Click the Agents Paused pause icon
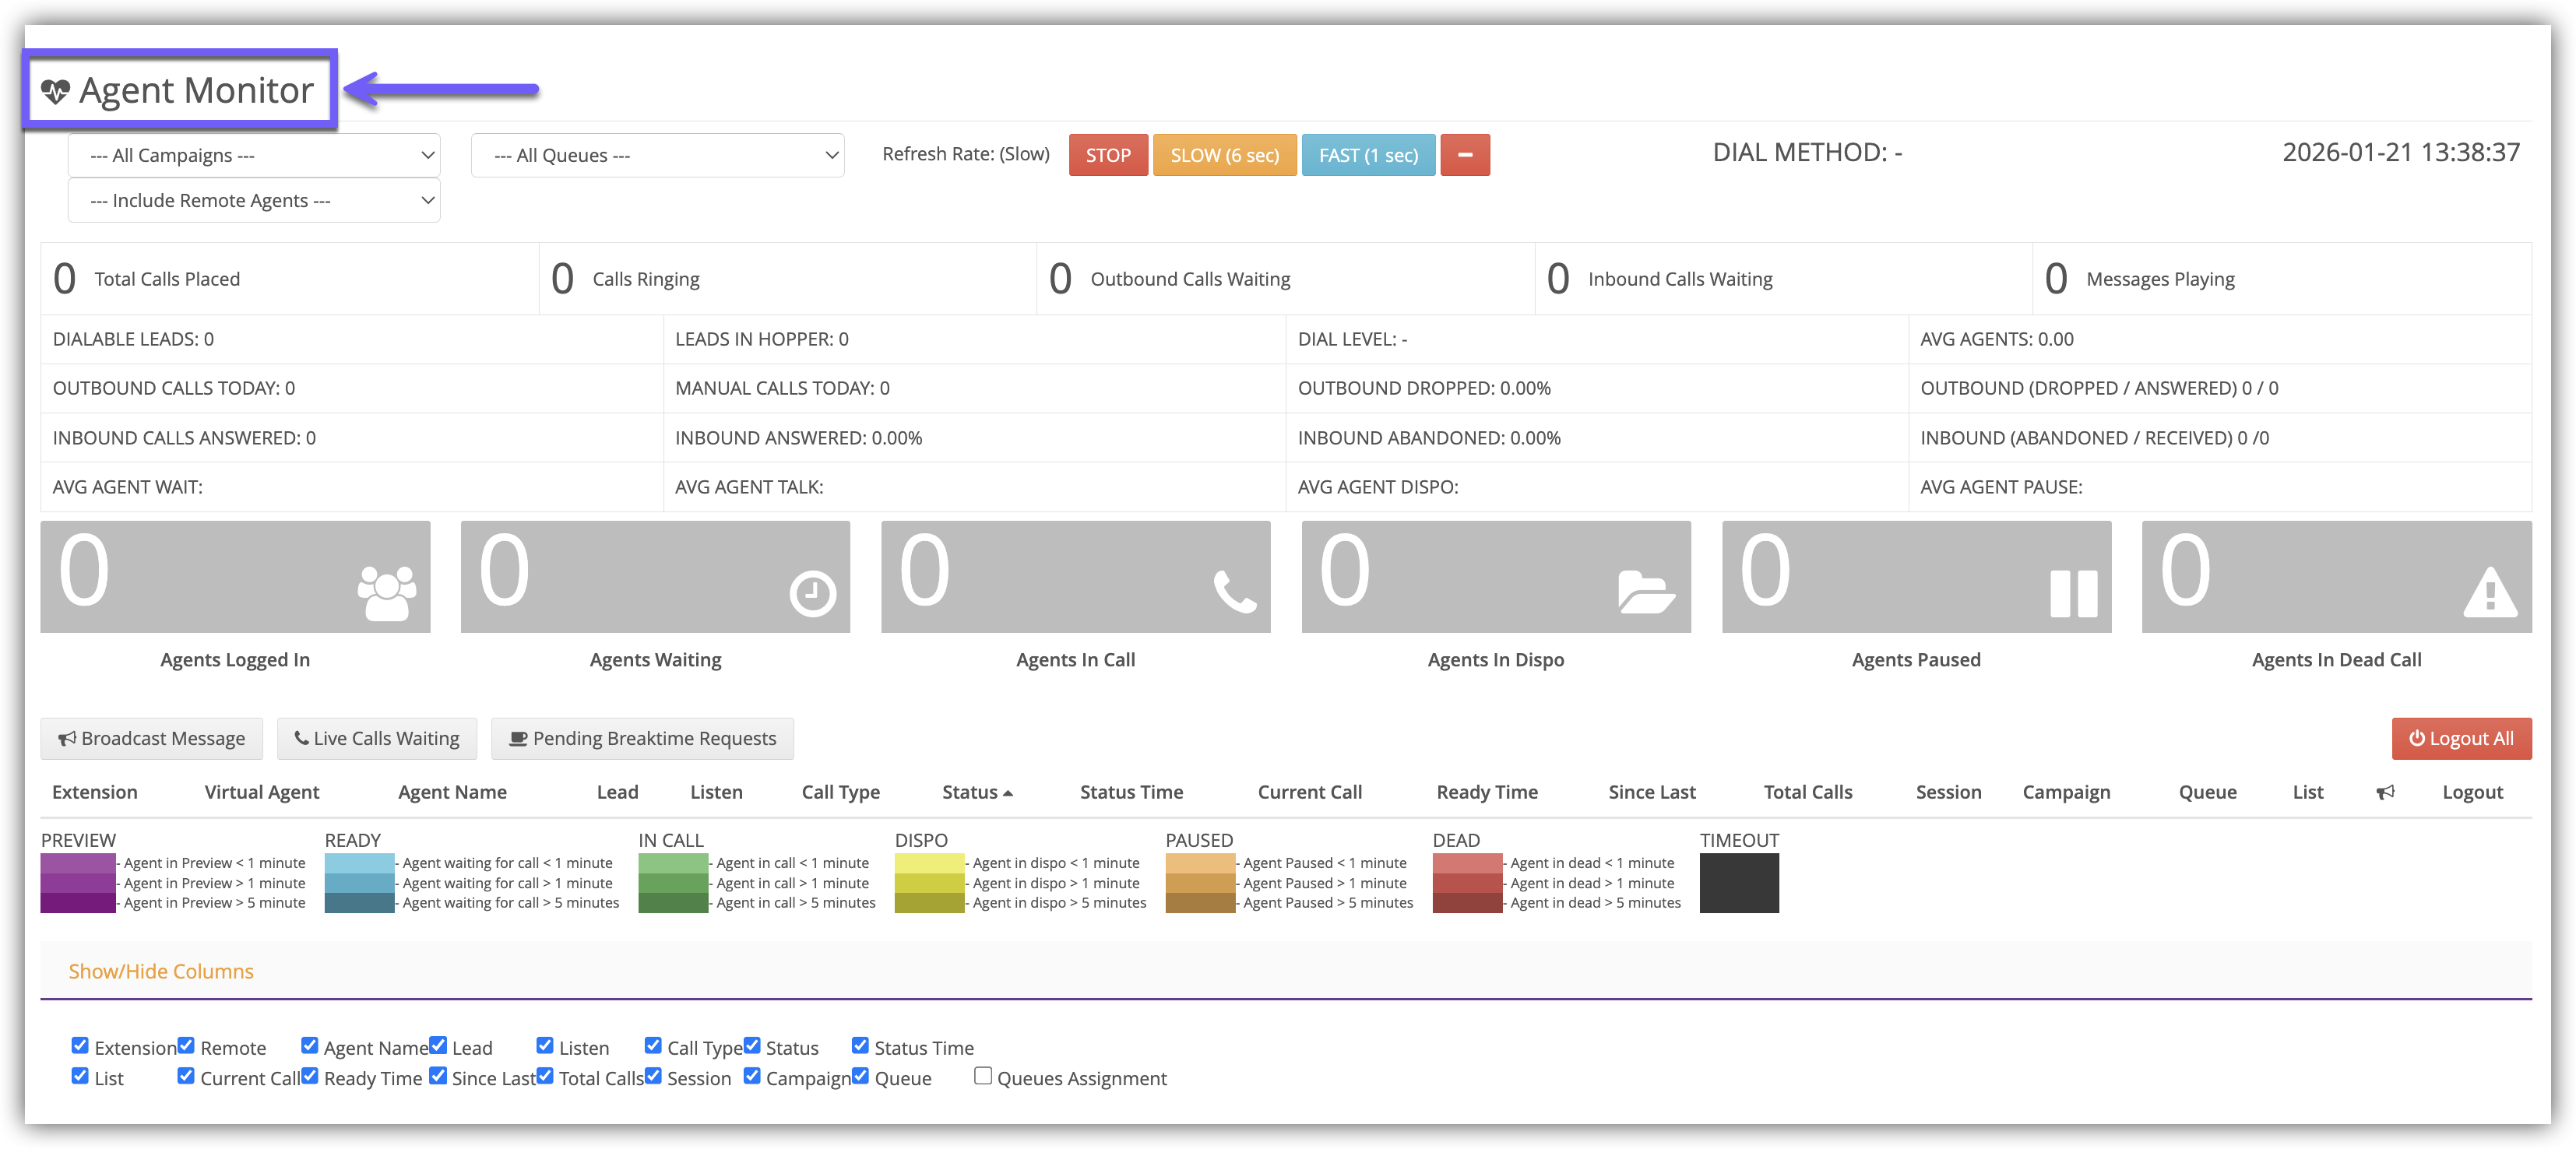The height and width of the screenshot is (1149, 2576). [x=2073, y=593]
